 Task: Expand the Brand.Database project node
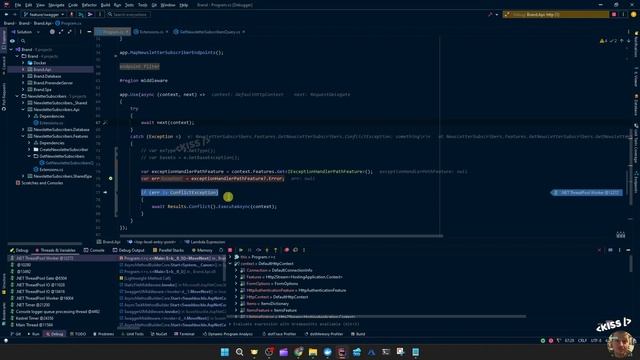click(x=23, y=76)
